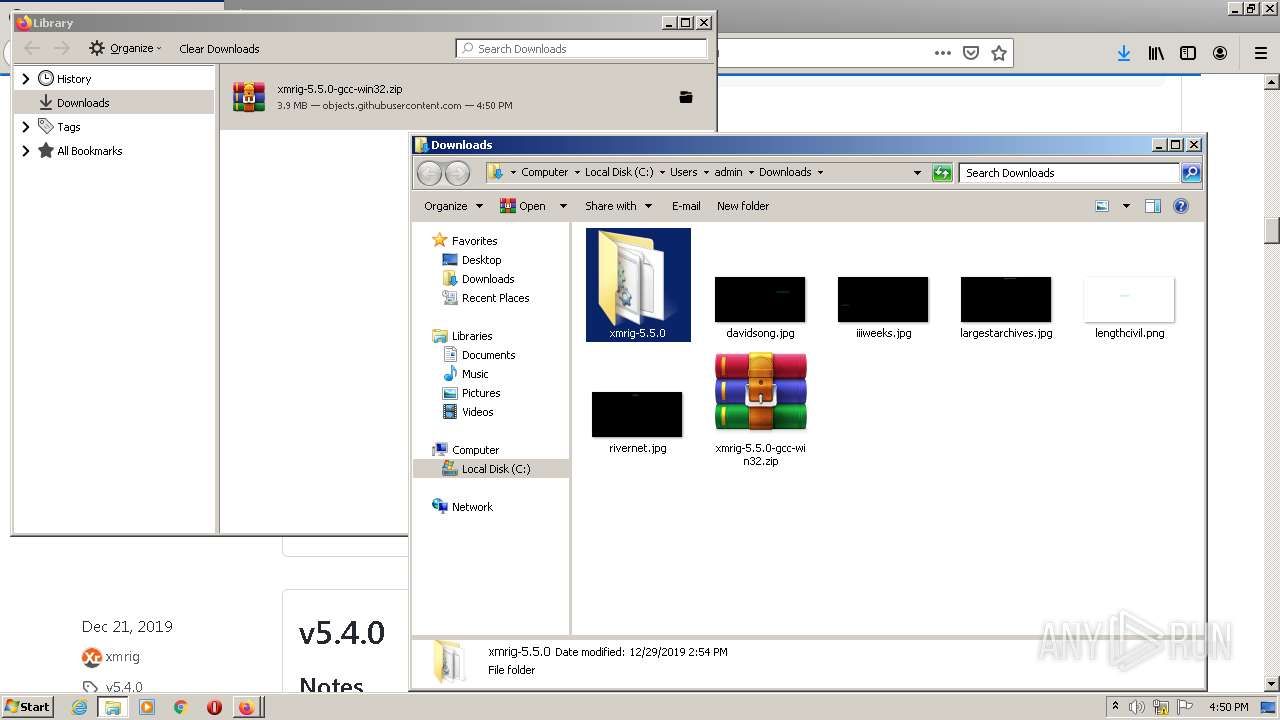1280x720 pixels.
Task: Change view icon in Explorer toolbar
Action: coord(1102,206)
